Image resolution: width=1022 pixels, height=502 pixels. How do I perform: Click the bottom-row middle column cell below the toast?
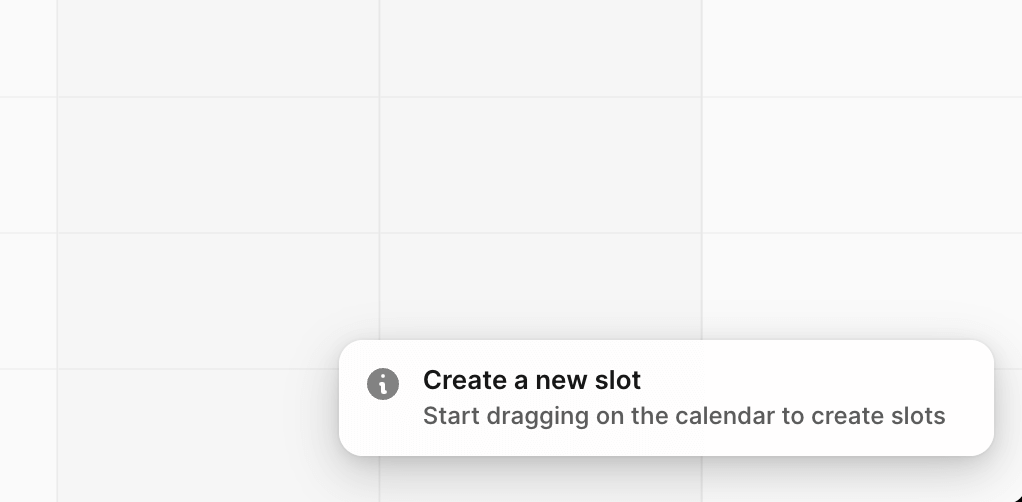[x=540, y=479]
